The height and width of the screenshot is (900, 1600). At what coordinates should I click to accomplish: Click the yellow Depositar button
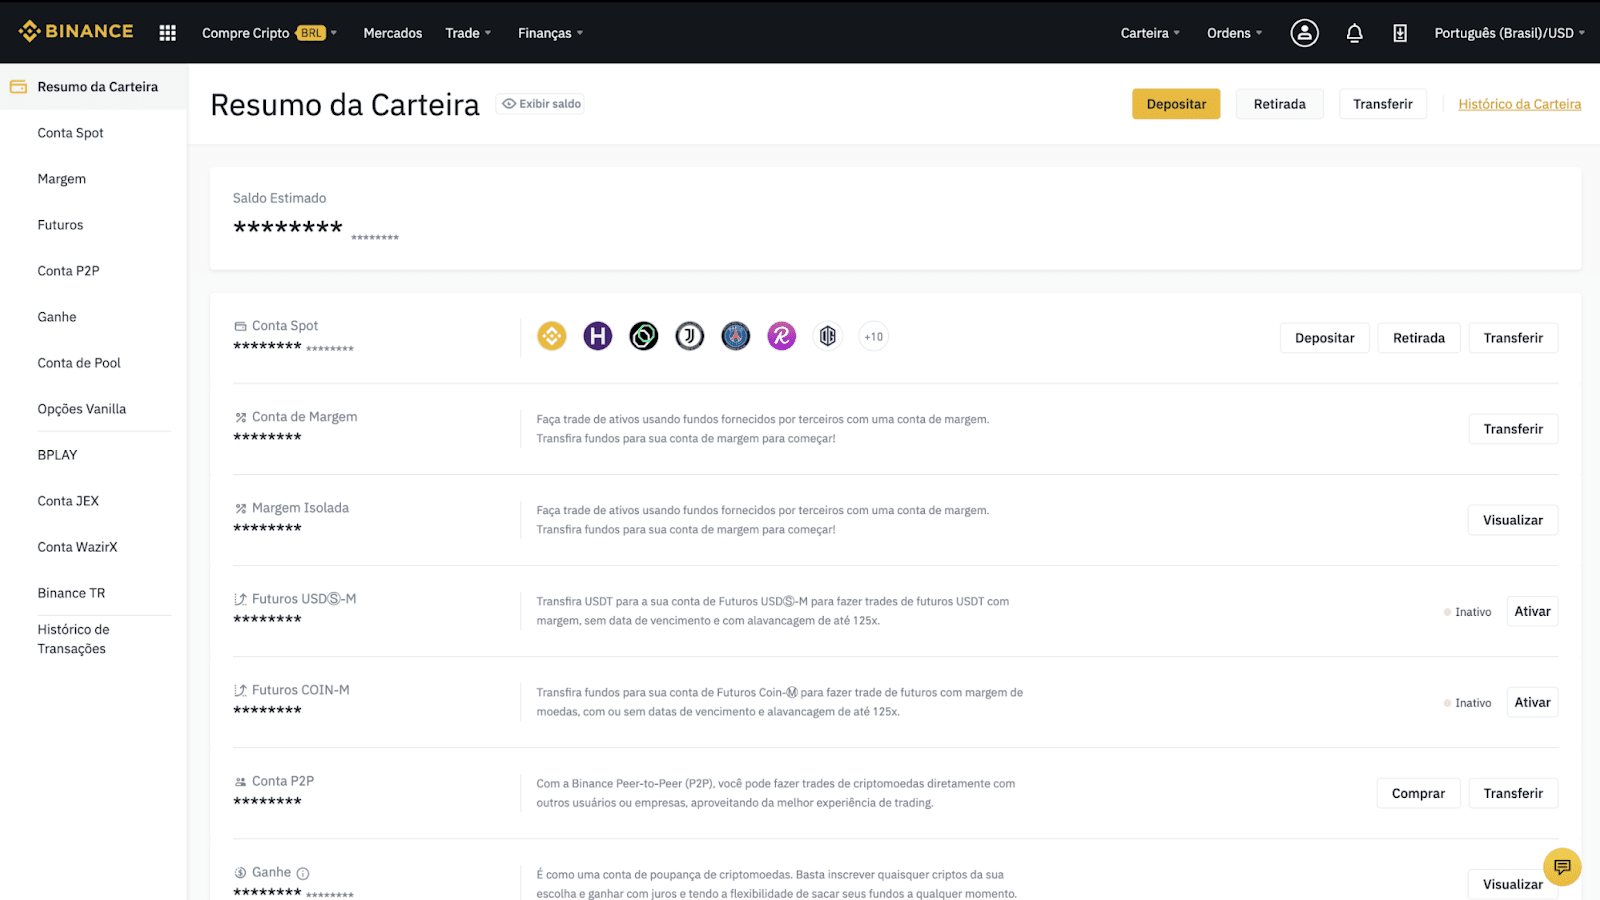coord(1176,104)
